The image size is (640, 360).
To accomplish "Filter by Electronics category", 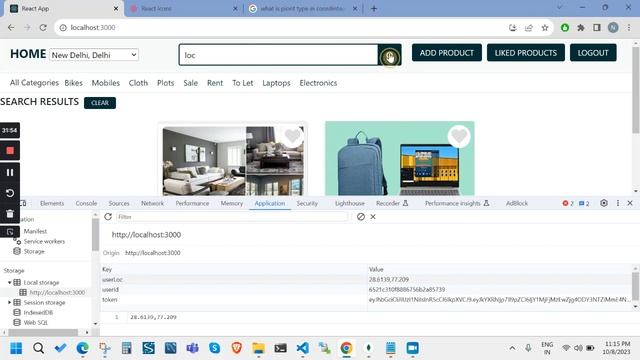I will click(318, 83).
